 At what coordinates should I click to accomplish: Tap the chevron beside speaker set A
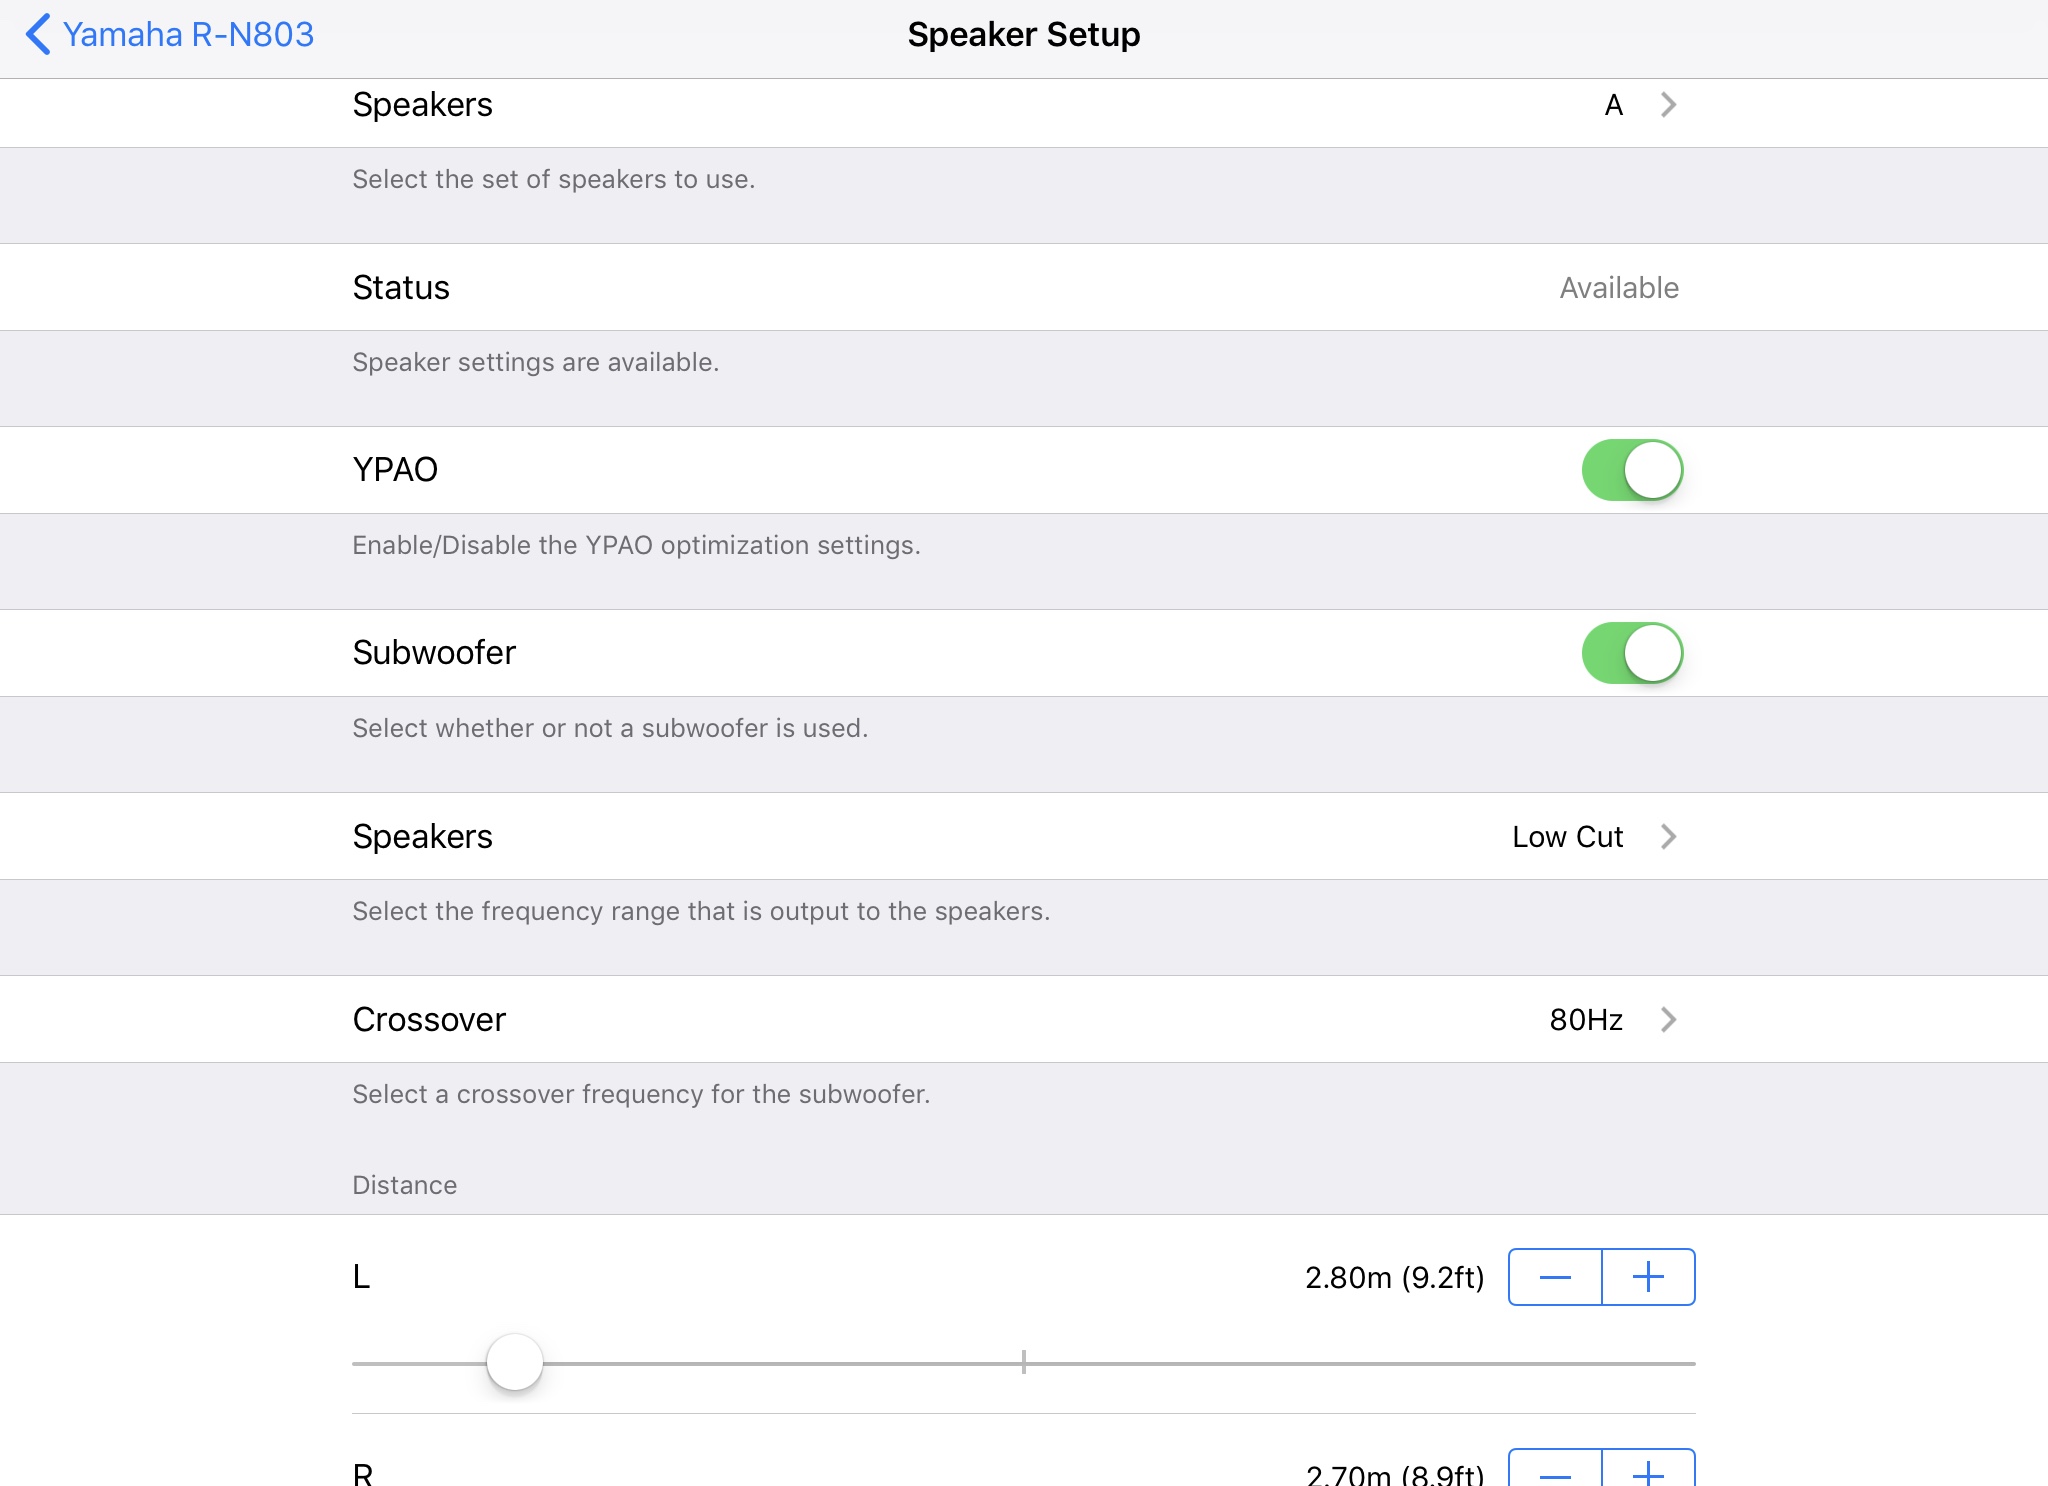point(1668,105)
